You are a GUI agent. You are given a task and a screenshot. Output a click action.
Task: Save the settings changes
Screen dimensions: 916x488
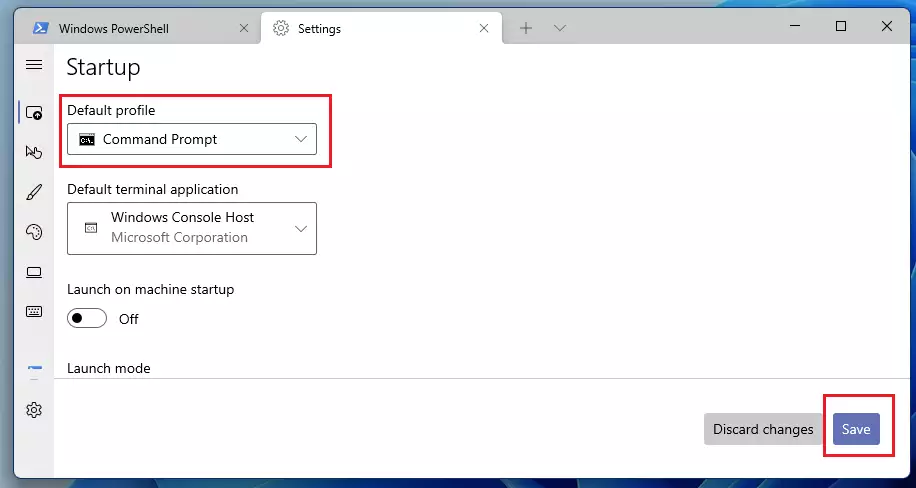856,429
